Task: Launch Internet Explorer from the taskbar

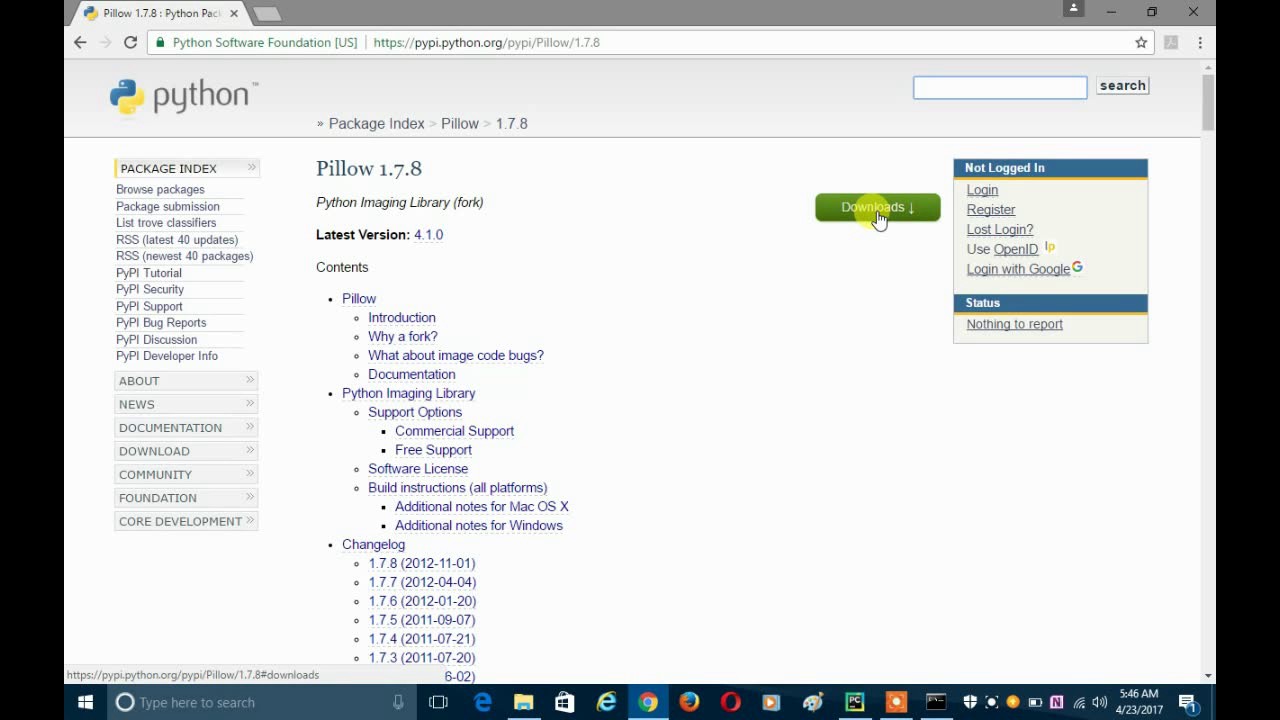Action: (607, 702)
